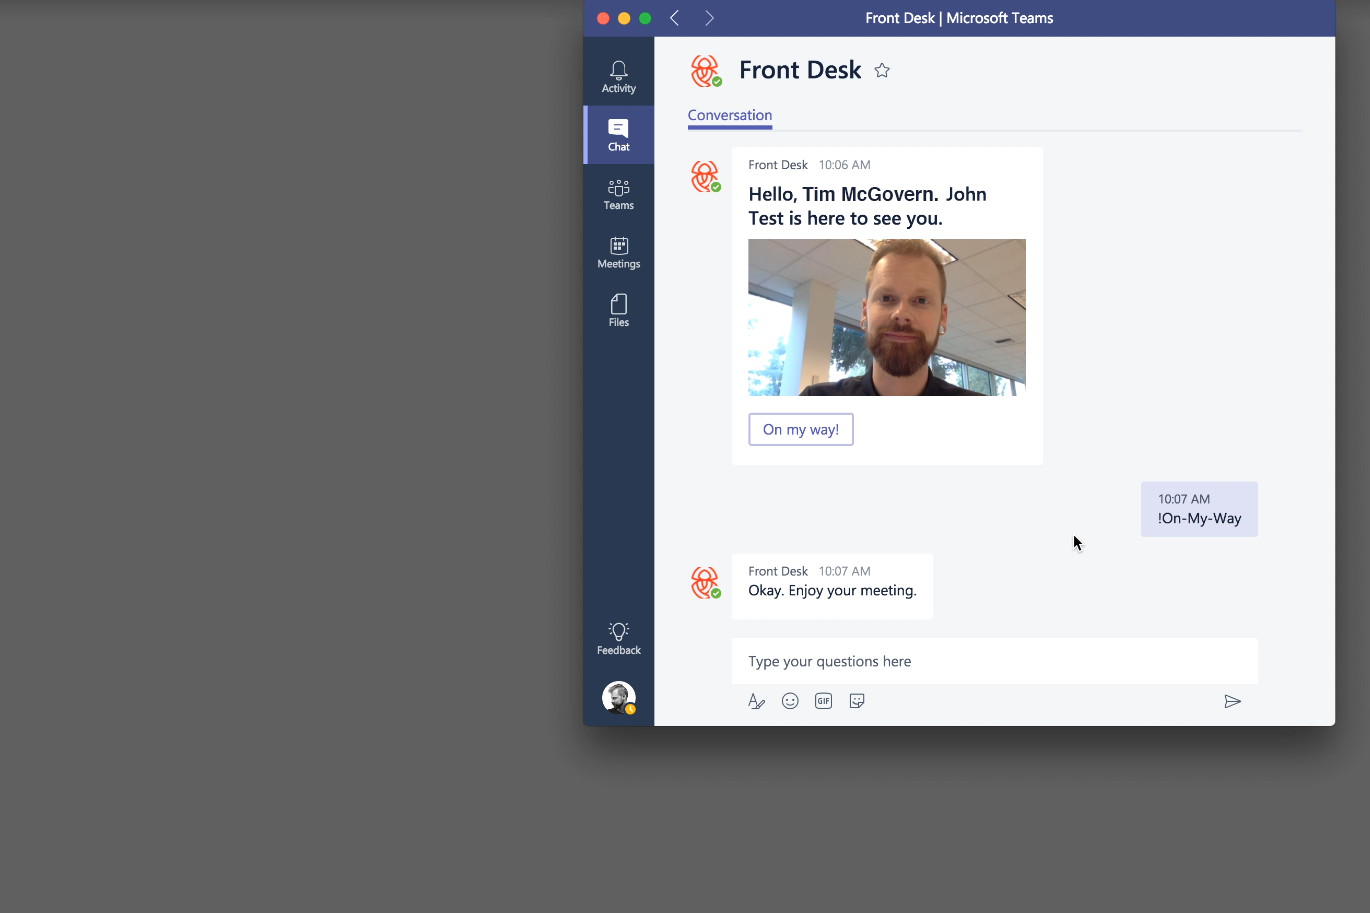Click the Hello, Tim McGovern greeting text
This screenshot has width=1370, height=913.
(867, 206)
